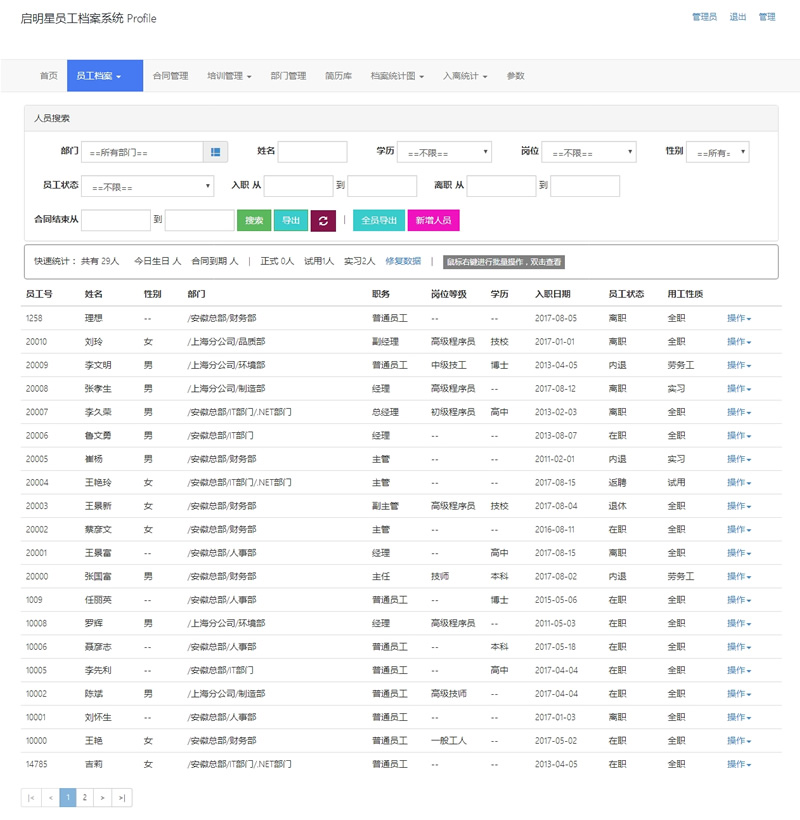Click the 修复数据 link
Image resolution: width=800 pixels, height=820 pixels.
pos(403,261)
